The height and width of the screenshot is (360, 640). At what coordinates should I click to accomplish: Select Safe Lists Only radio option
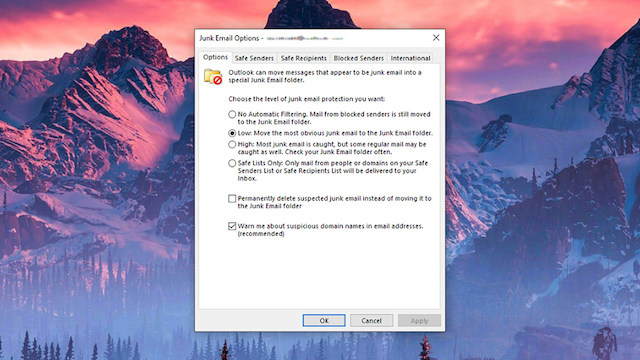pos(232,163)
